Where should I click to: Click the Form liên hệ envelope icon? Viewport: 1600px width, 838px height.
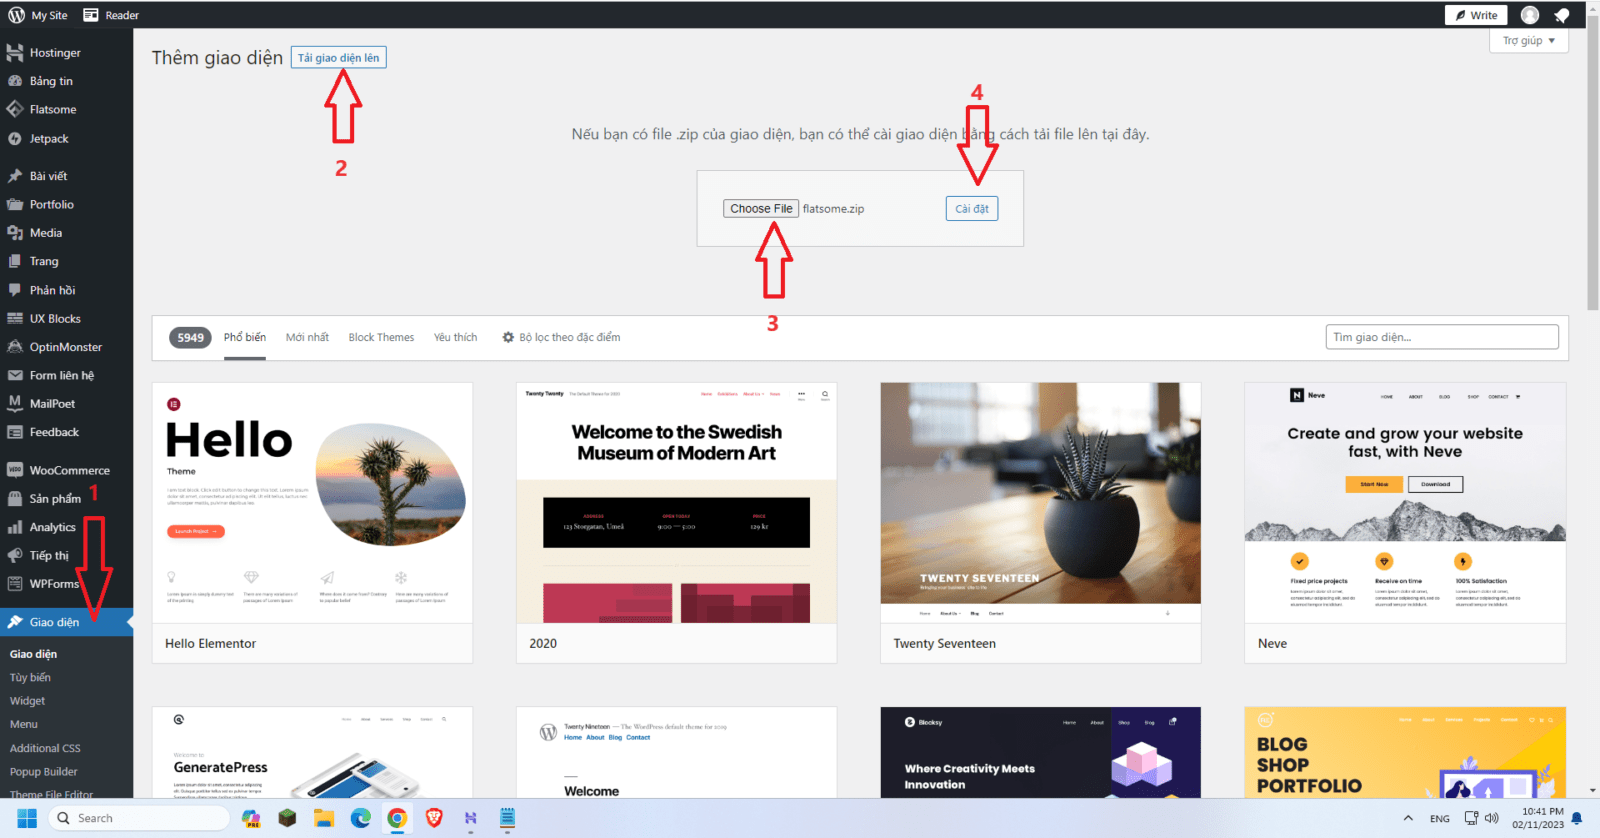click(15, 376)
